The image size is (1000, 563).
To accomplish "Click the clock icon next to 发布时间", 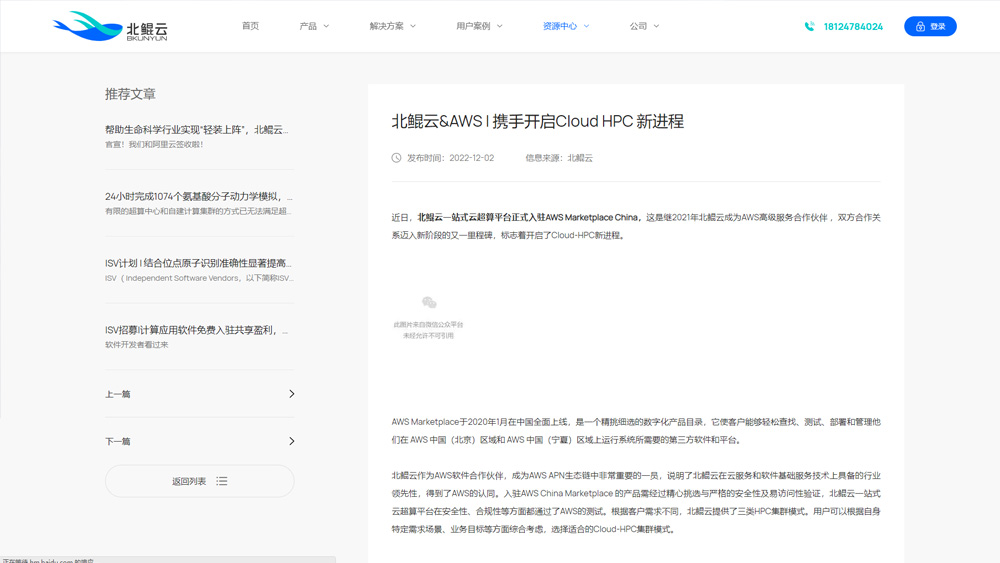I will coord(396,157).
